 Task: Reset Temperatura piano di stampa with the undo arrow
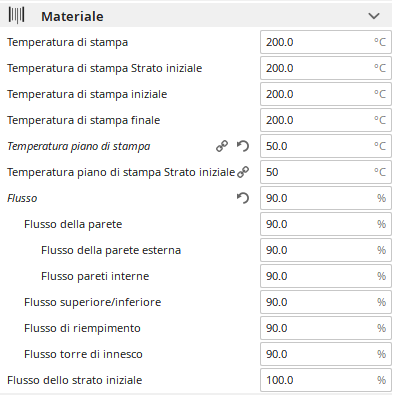[x=243, y=146]
